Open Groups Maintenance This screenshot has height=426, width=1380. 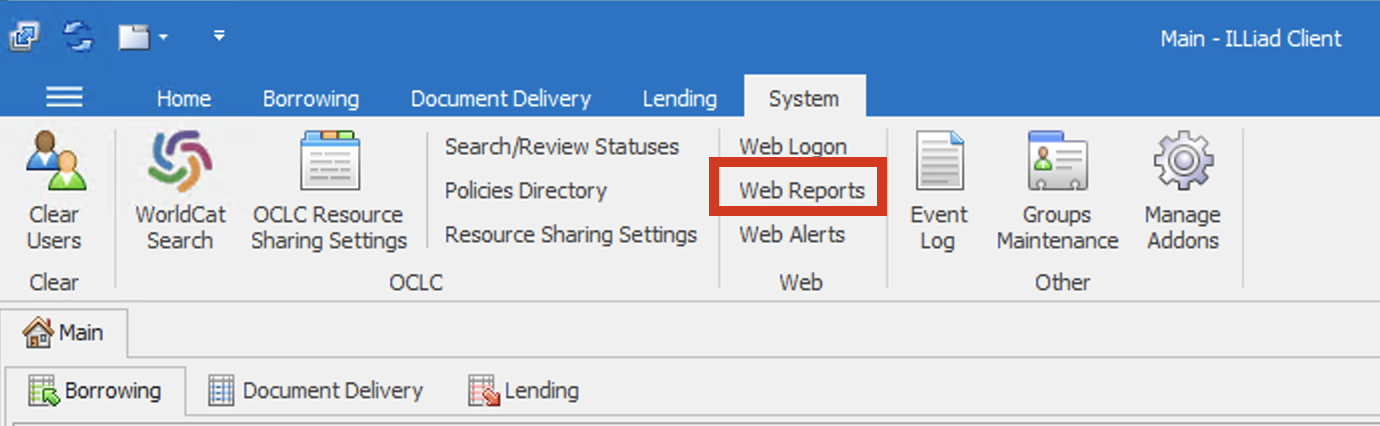[1057, 164]
